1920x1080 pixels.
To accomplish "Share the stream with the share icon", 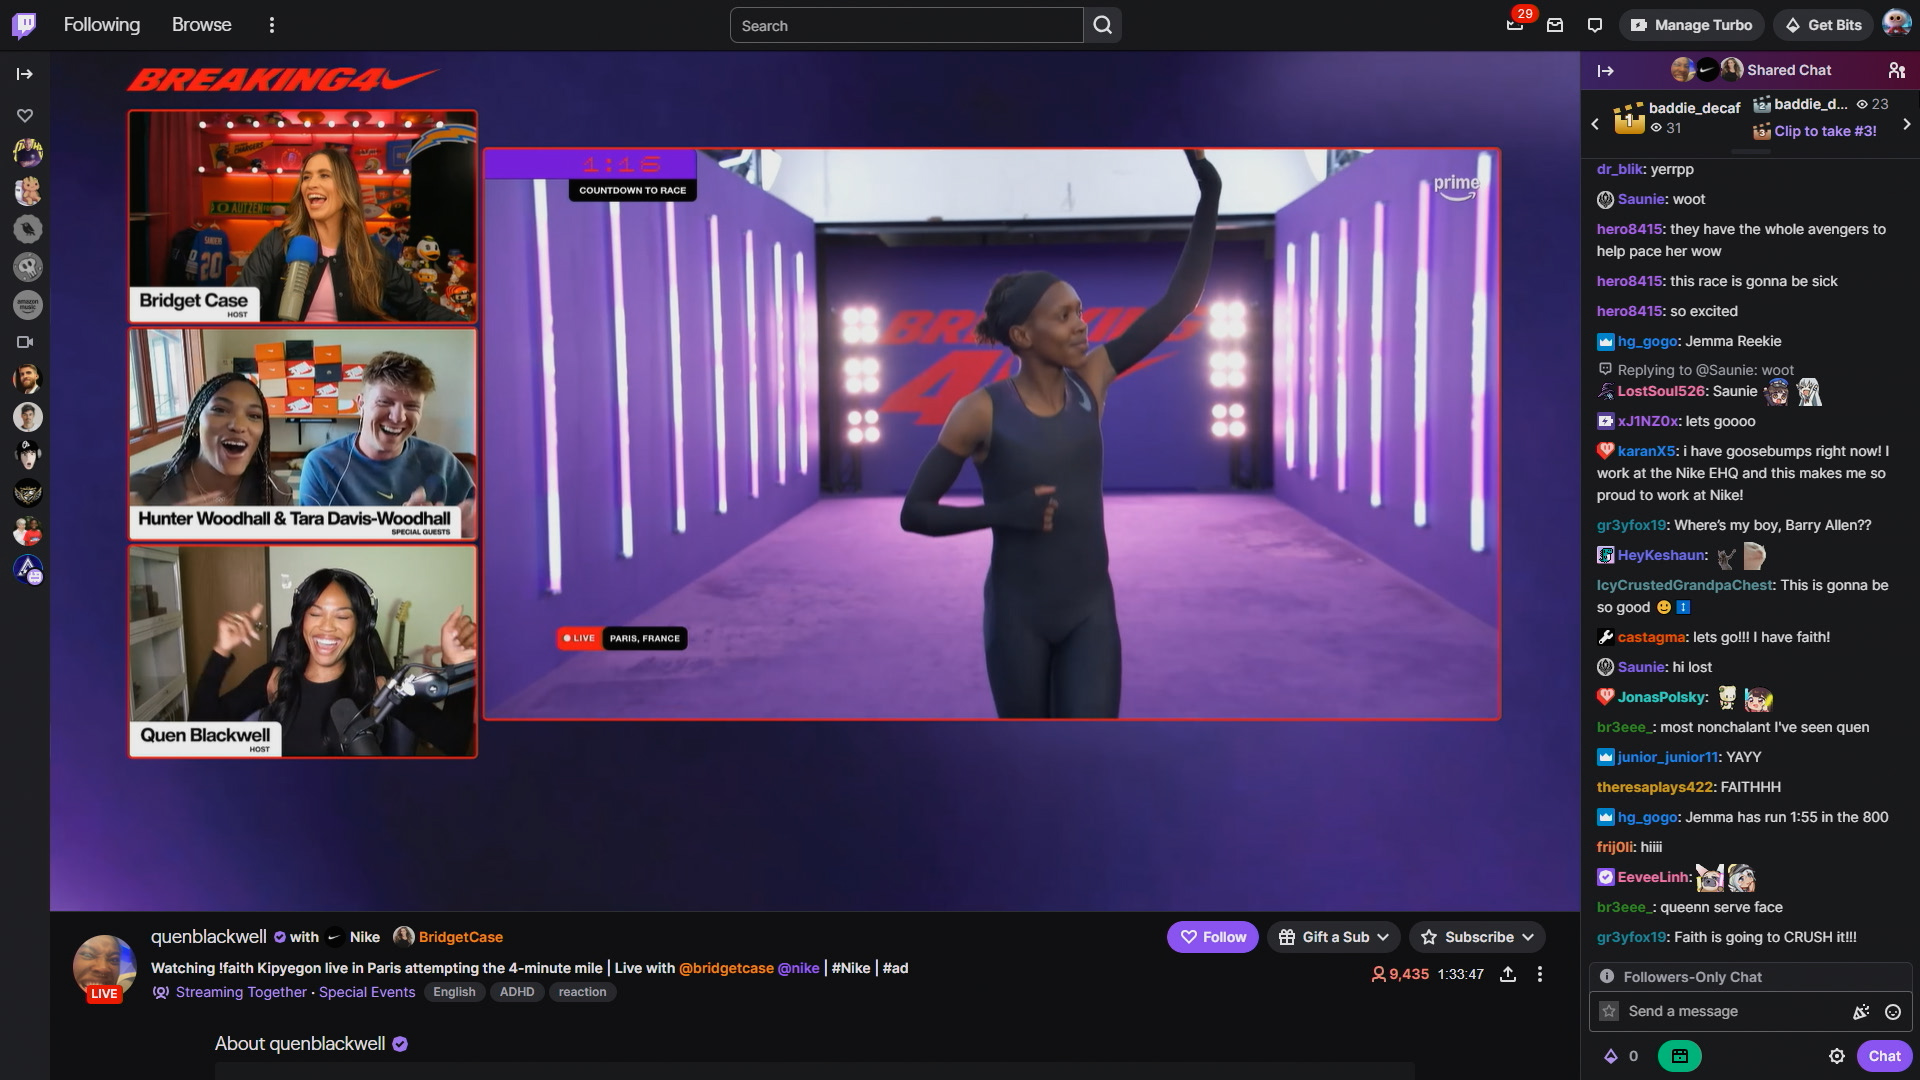I will (x=1508, y=974).
